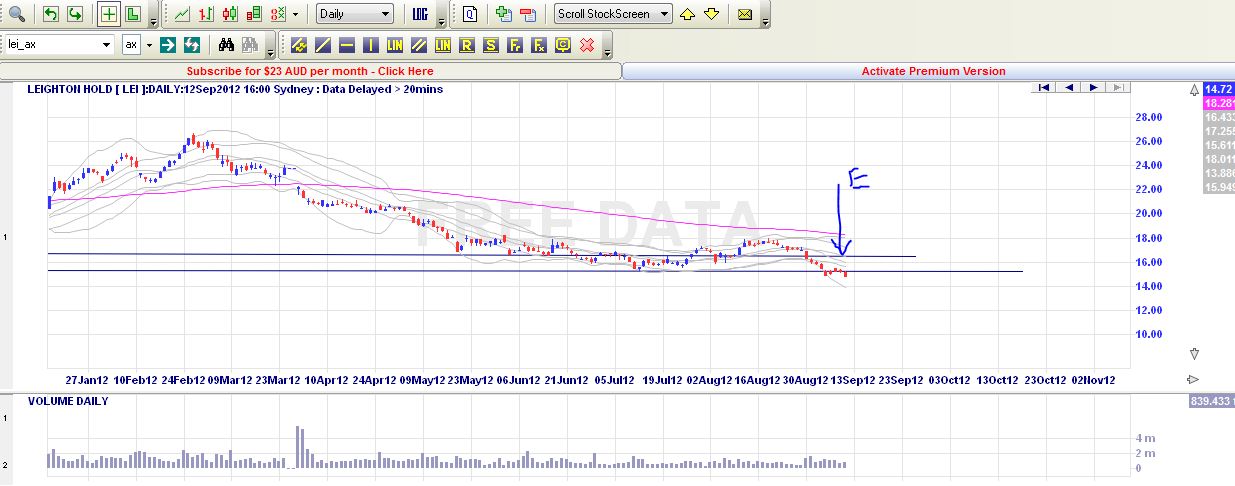
Task: Select the diagonal trendline drawing tool
Action: 323,45
